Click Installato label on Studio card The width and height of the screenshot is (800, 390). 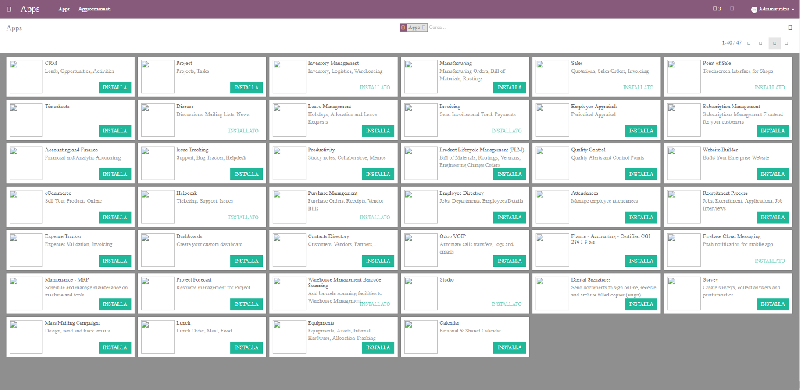point(507,304)
